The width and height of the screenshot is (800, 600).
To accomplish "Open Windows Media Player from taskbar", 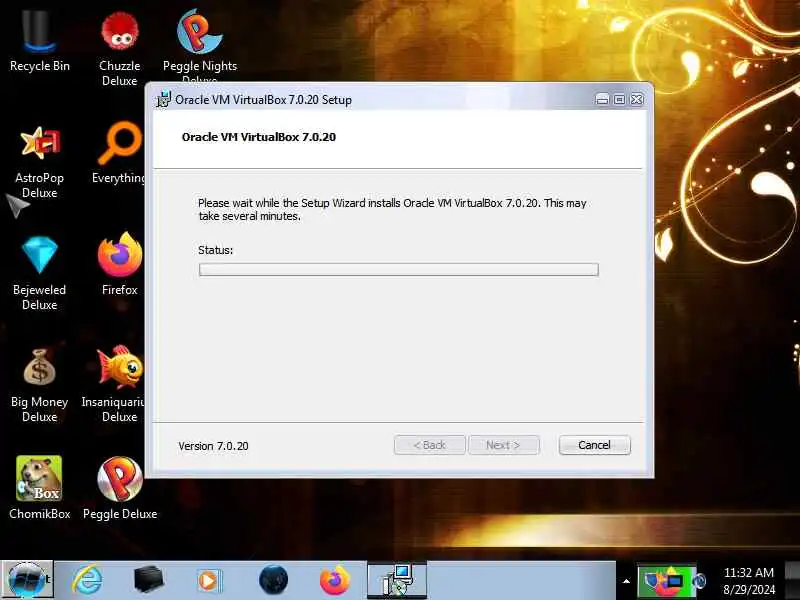I will (x=209, y=581).
